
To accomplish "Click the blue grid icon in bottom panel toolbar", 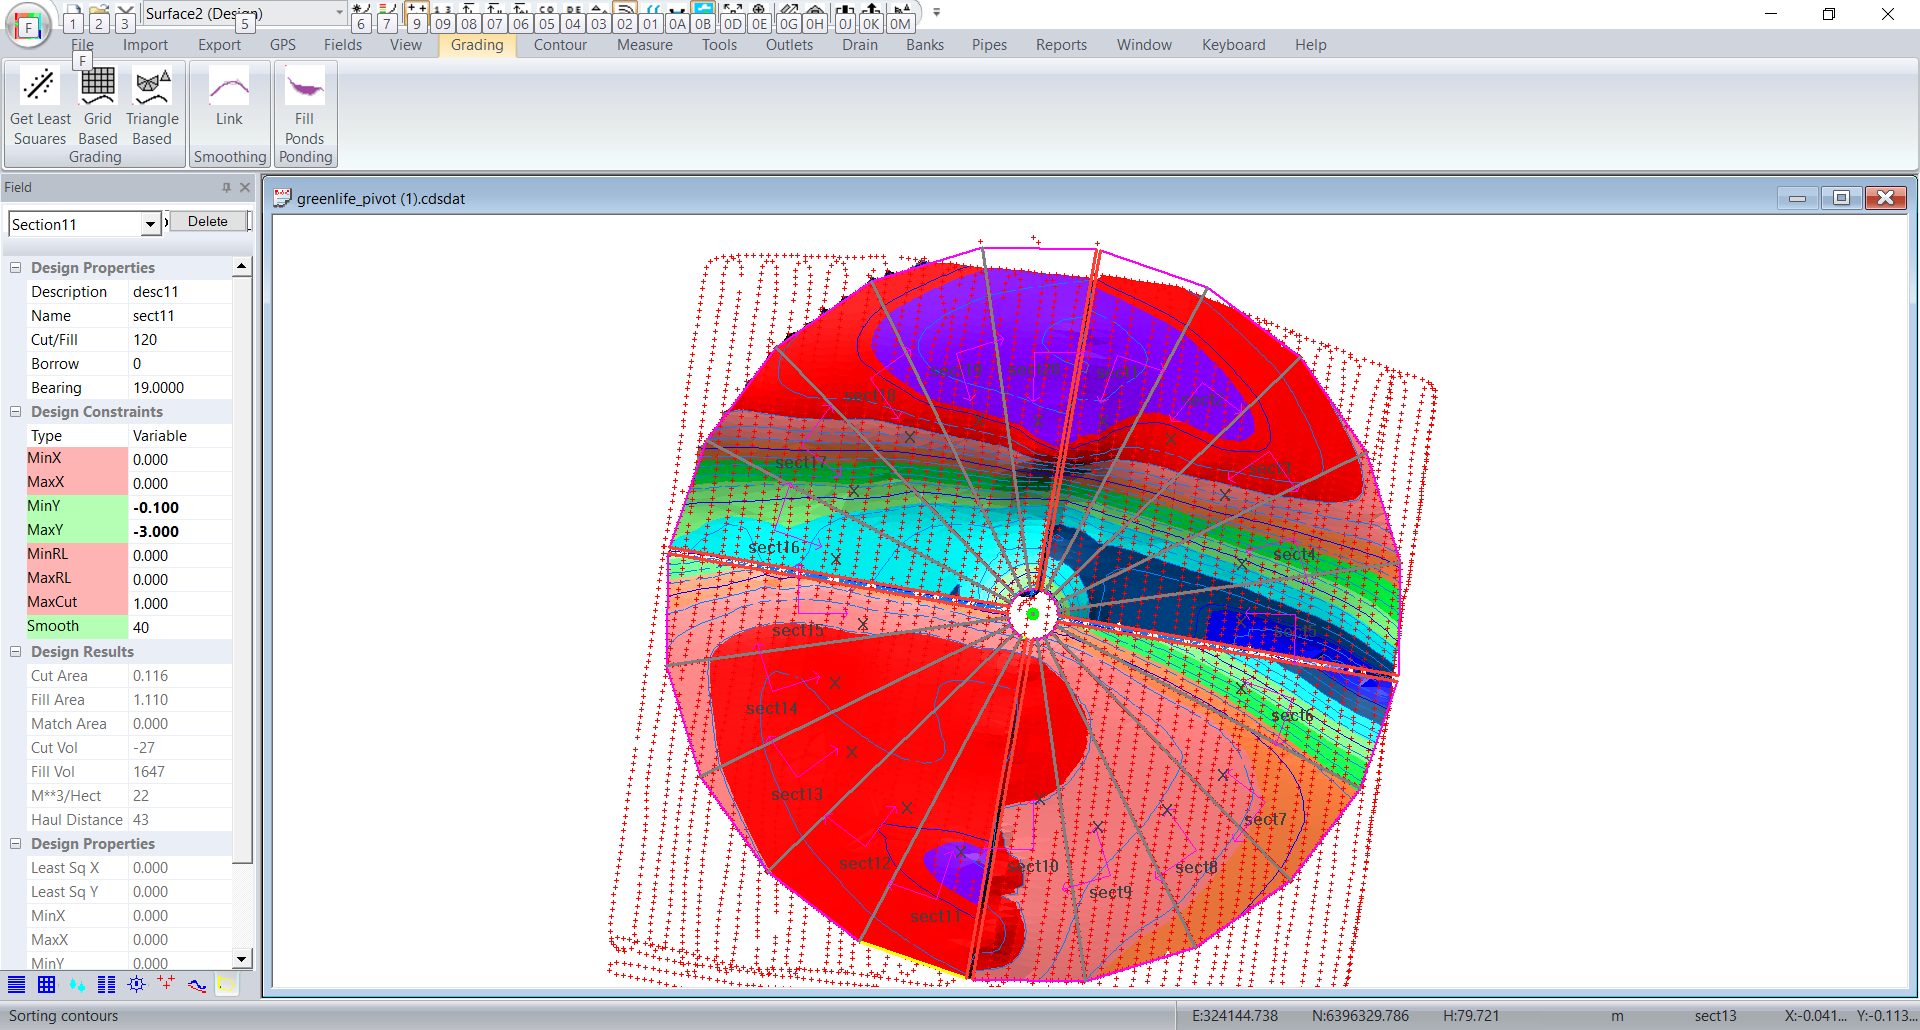I will coord(46,984).
